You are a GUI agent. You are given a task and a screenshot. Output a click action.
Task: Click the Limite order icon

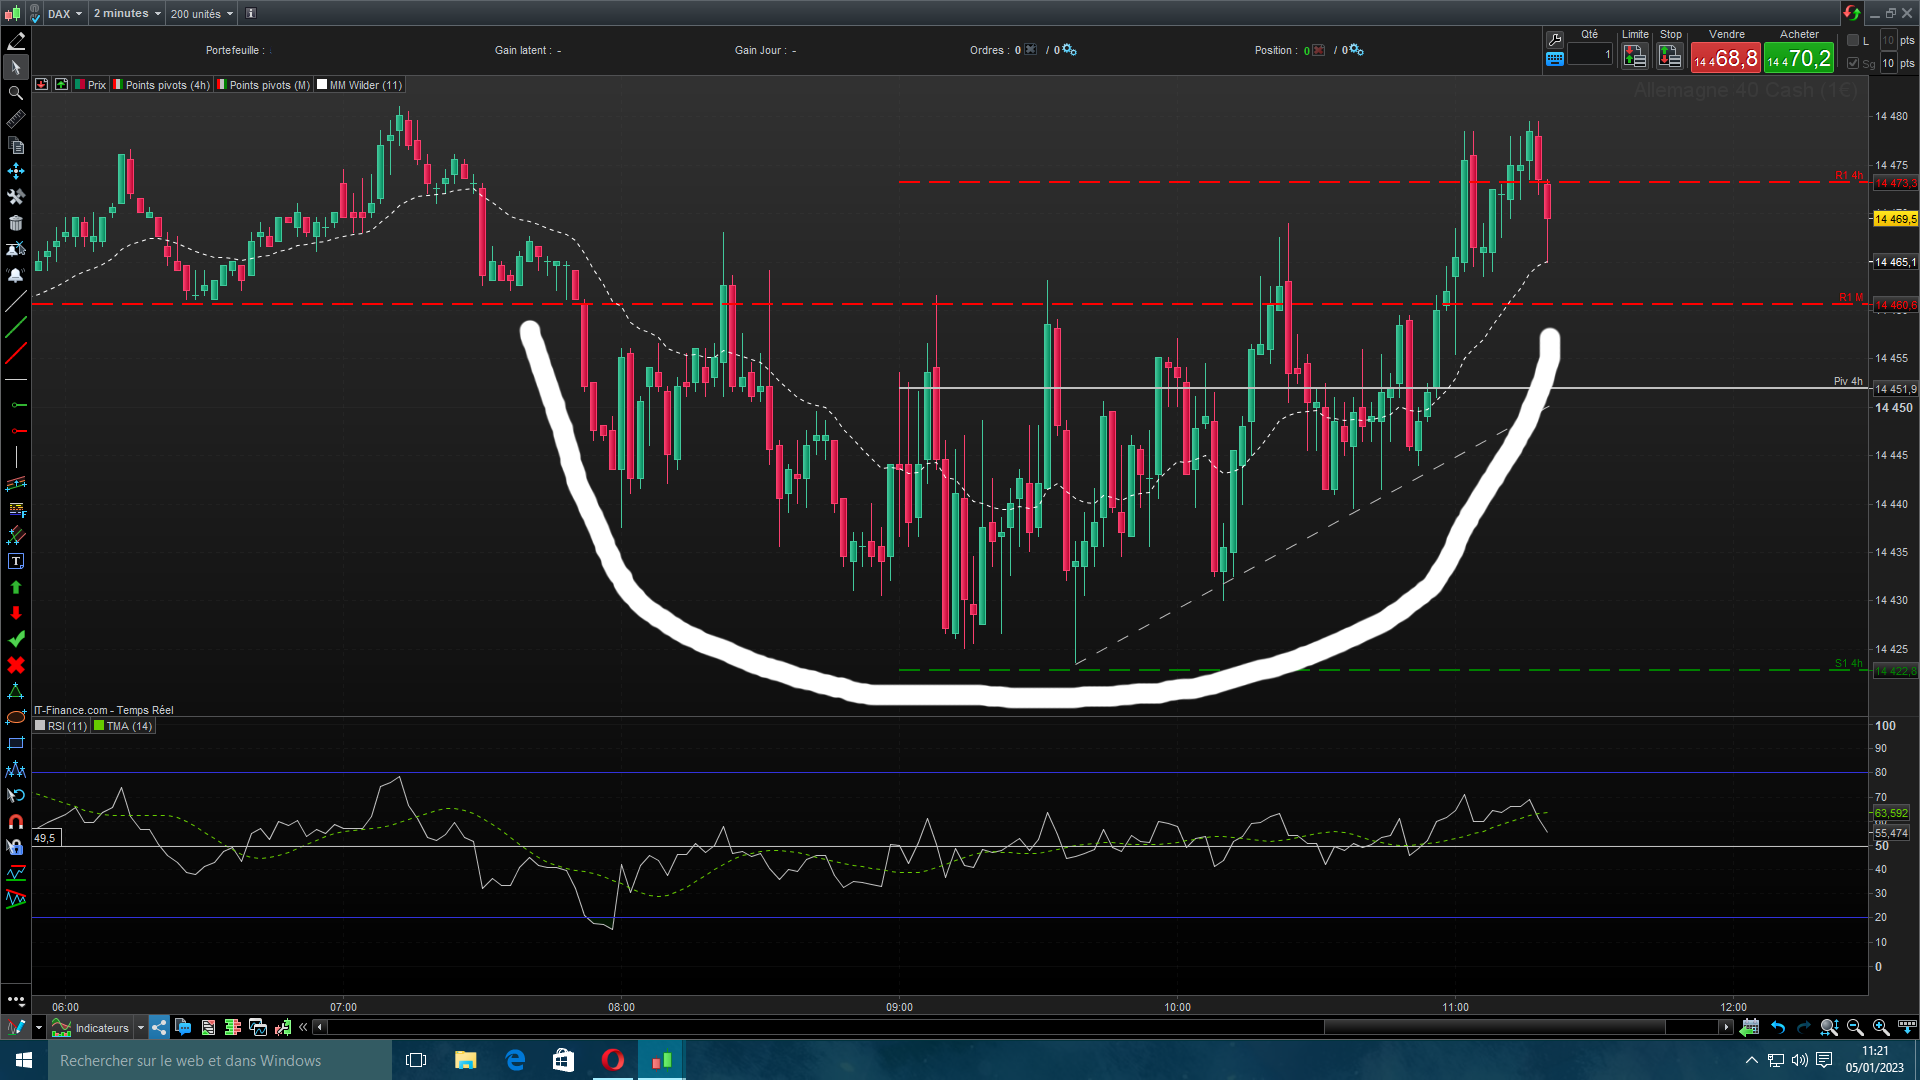[x=1635, y=57]
